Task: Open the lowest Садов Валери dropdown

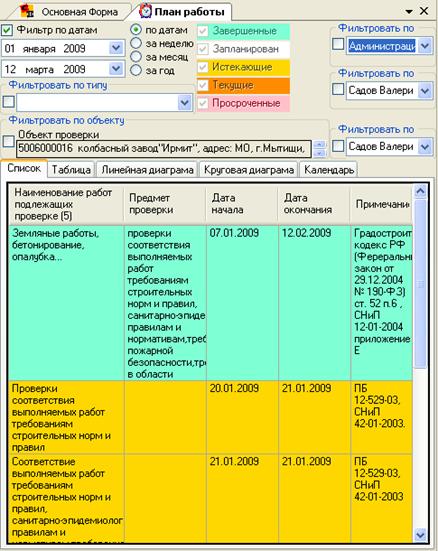Action: coord(425,147)
